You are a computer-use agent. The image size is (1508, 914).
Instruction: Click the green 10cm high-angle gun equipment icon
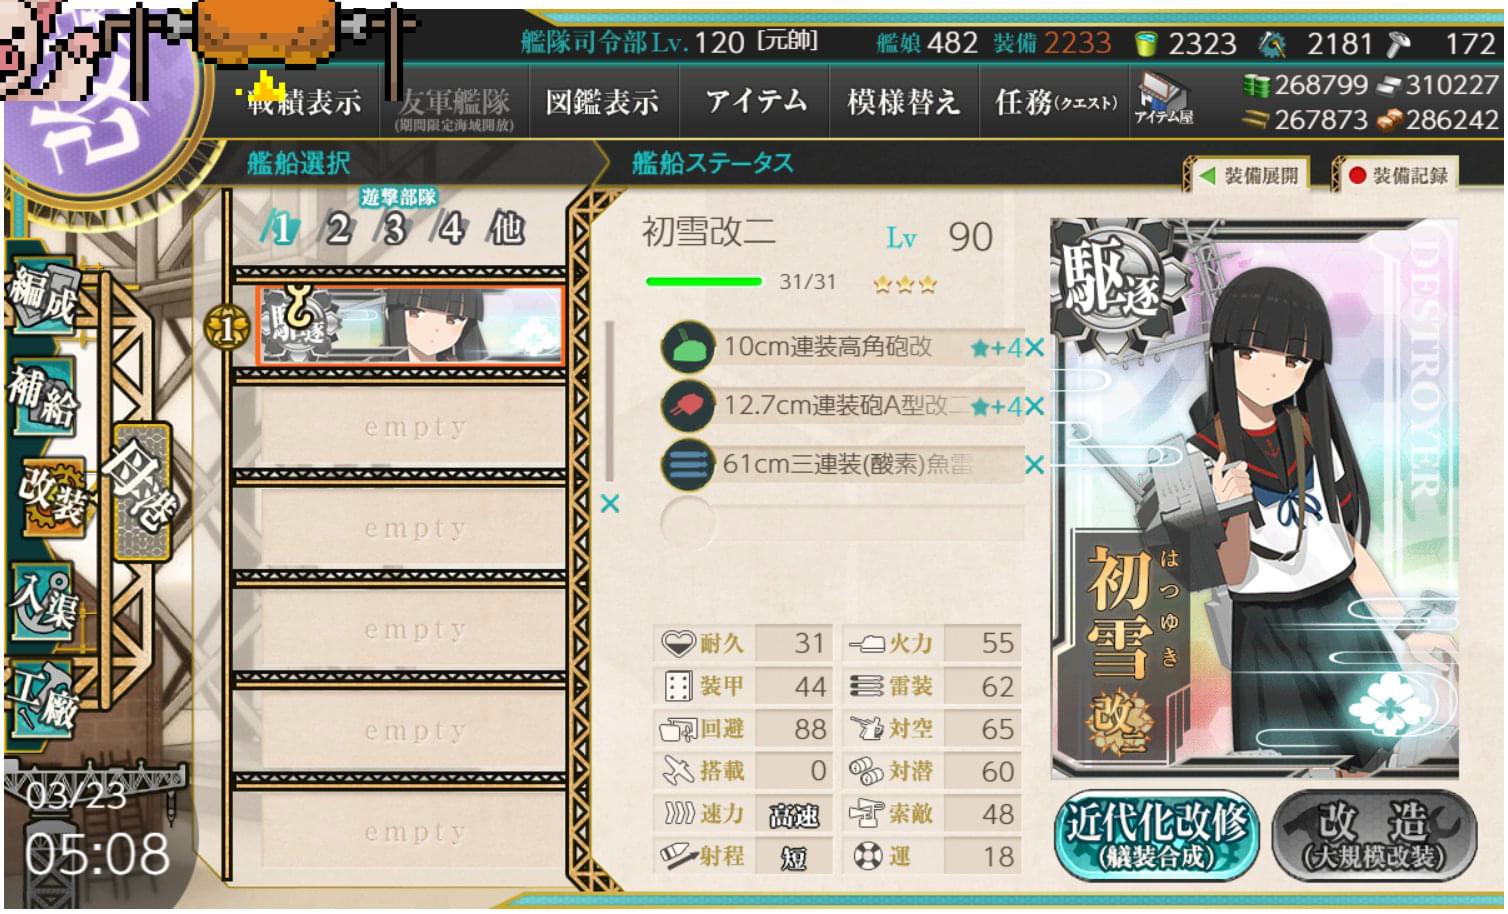[688, 347]
